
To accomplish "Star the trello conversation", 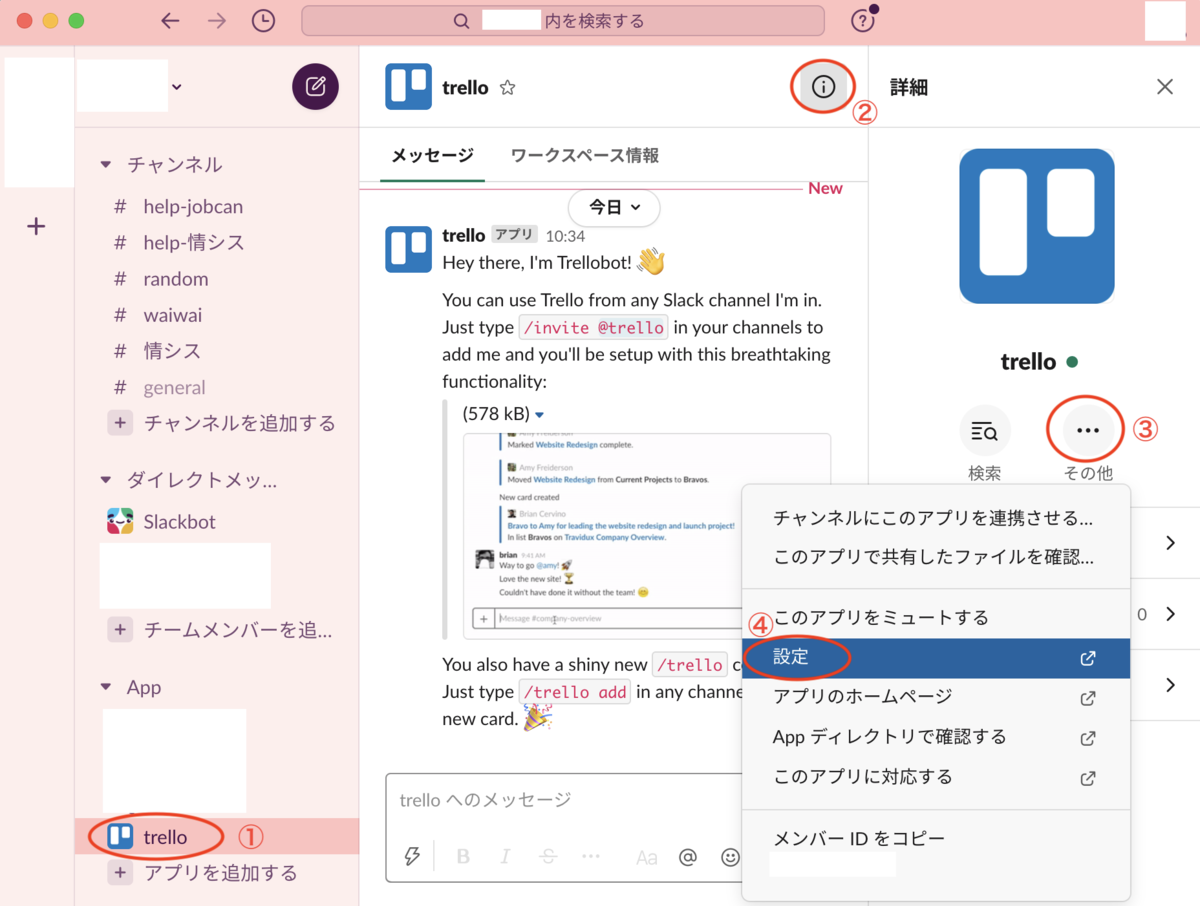I will pyautogui.click(x=507, y=87).
